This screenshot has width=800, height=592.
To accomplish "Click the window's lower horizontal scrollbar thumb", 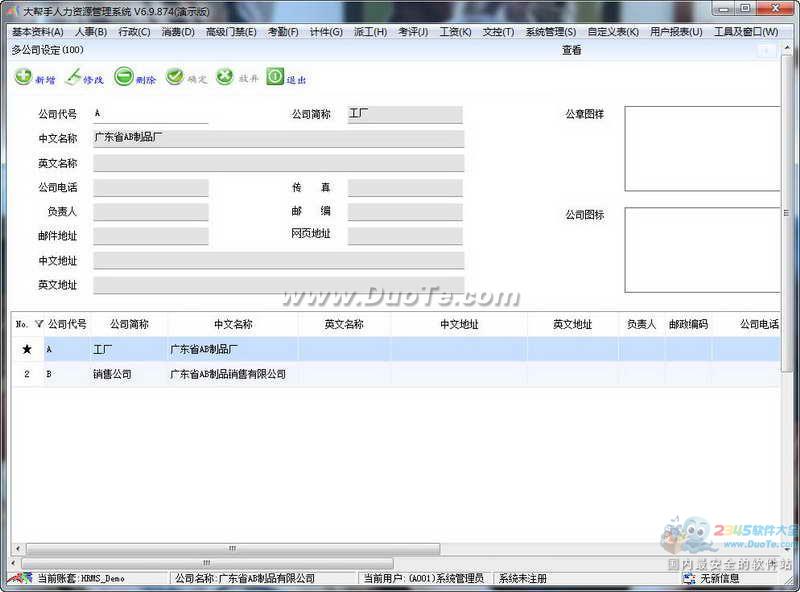I will [207, 563].
